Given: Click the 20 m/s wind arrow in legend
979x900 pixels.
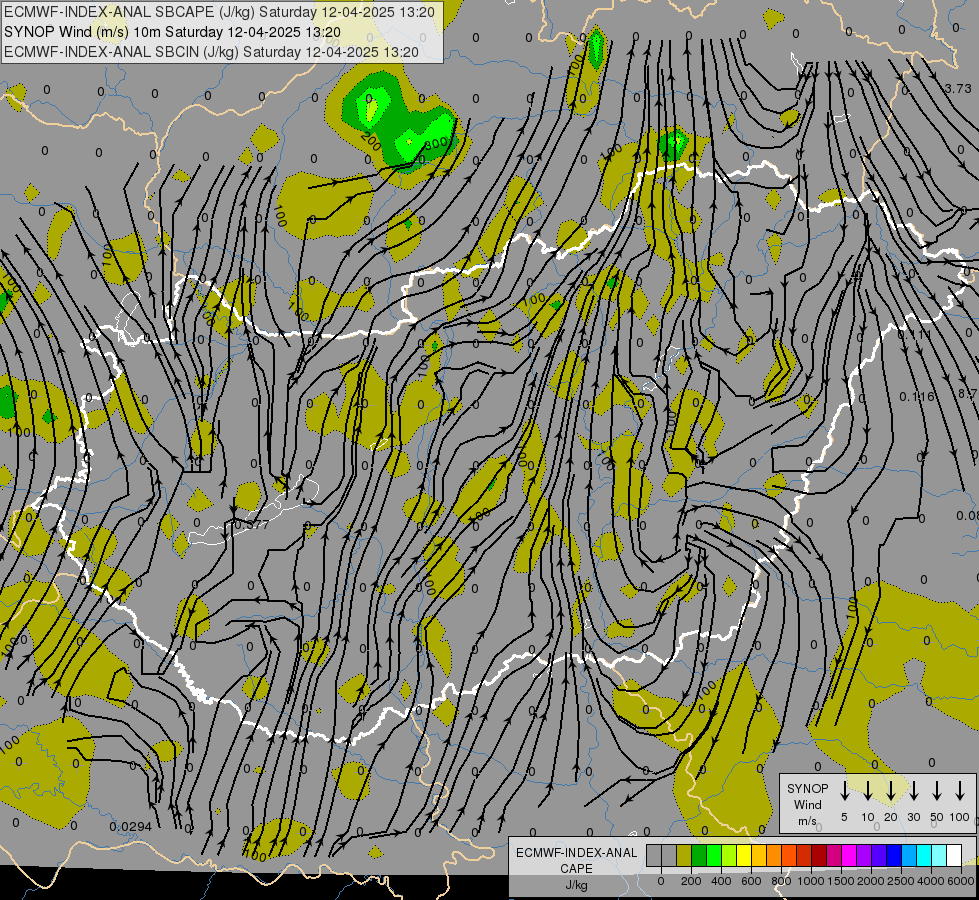Looking at the screenshot, I should pyautogui.click(x=890, y=791).
